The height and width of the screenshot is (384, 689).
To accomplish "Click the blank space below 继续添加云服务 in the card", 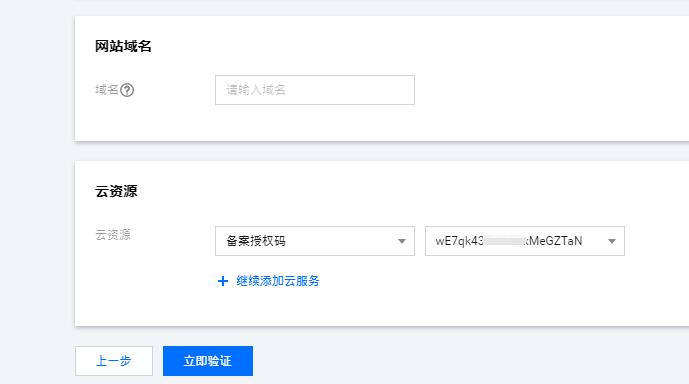I will pyautogui.click(x=374, y=308).
